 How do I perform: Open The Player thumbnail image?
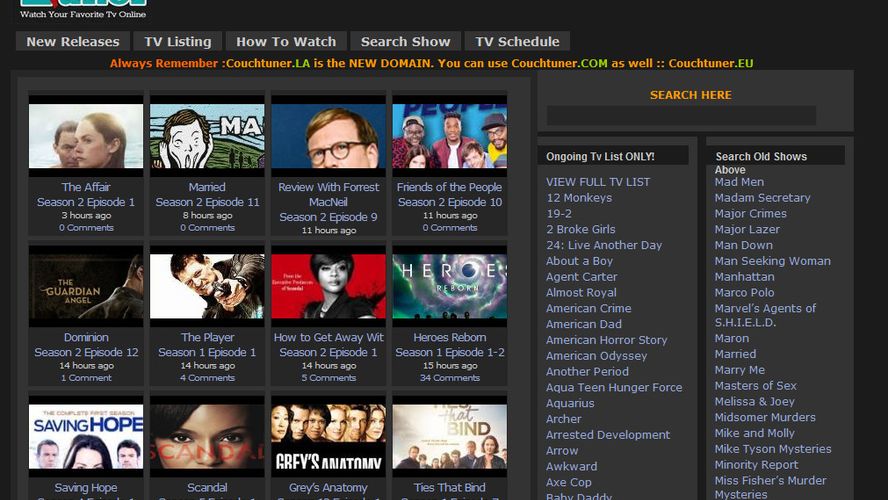[207, 286]
